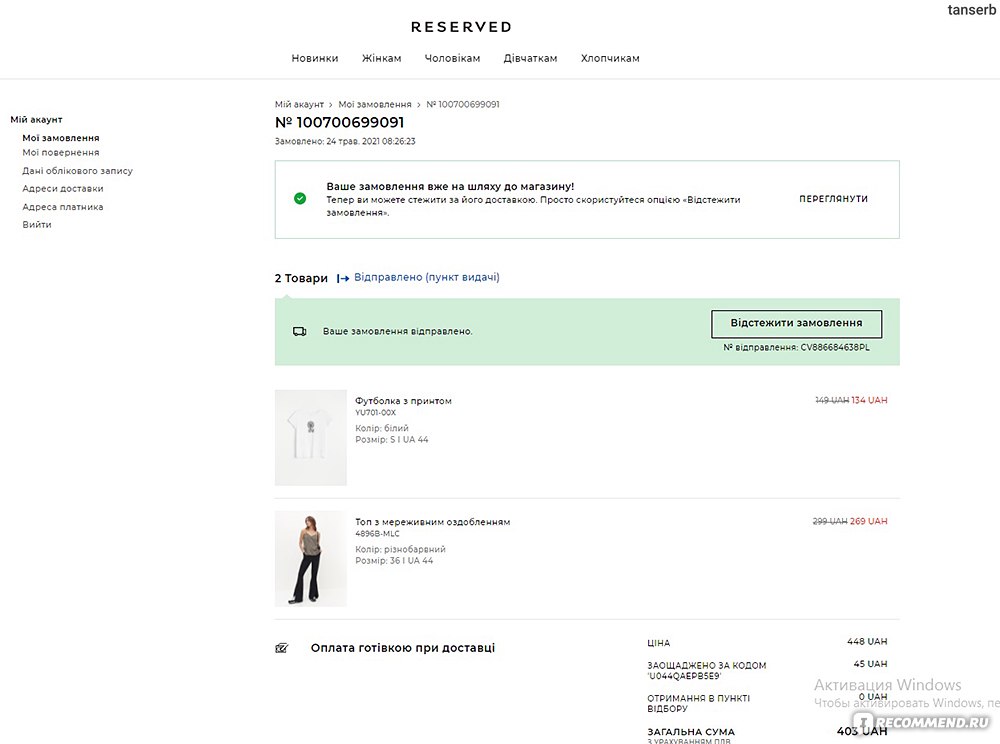Open the Хлопчикам menu
Image resolution: width=1000 pixels, height=744 pixels.
pos(610,58)
